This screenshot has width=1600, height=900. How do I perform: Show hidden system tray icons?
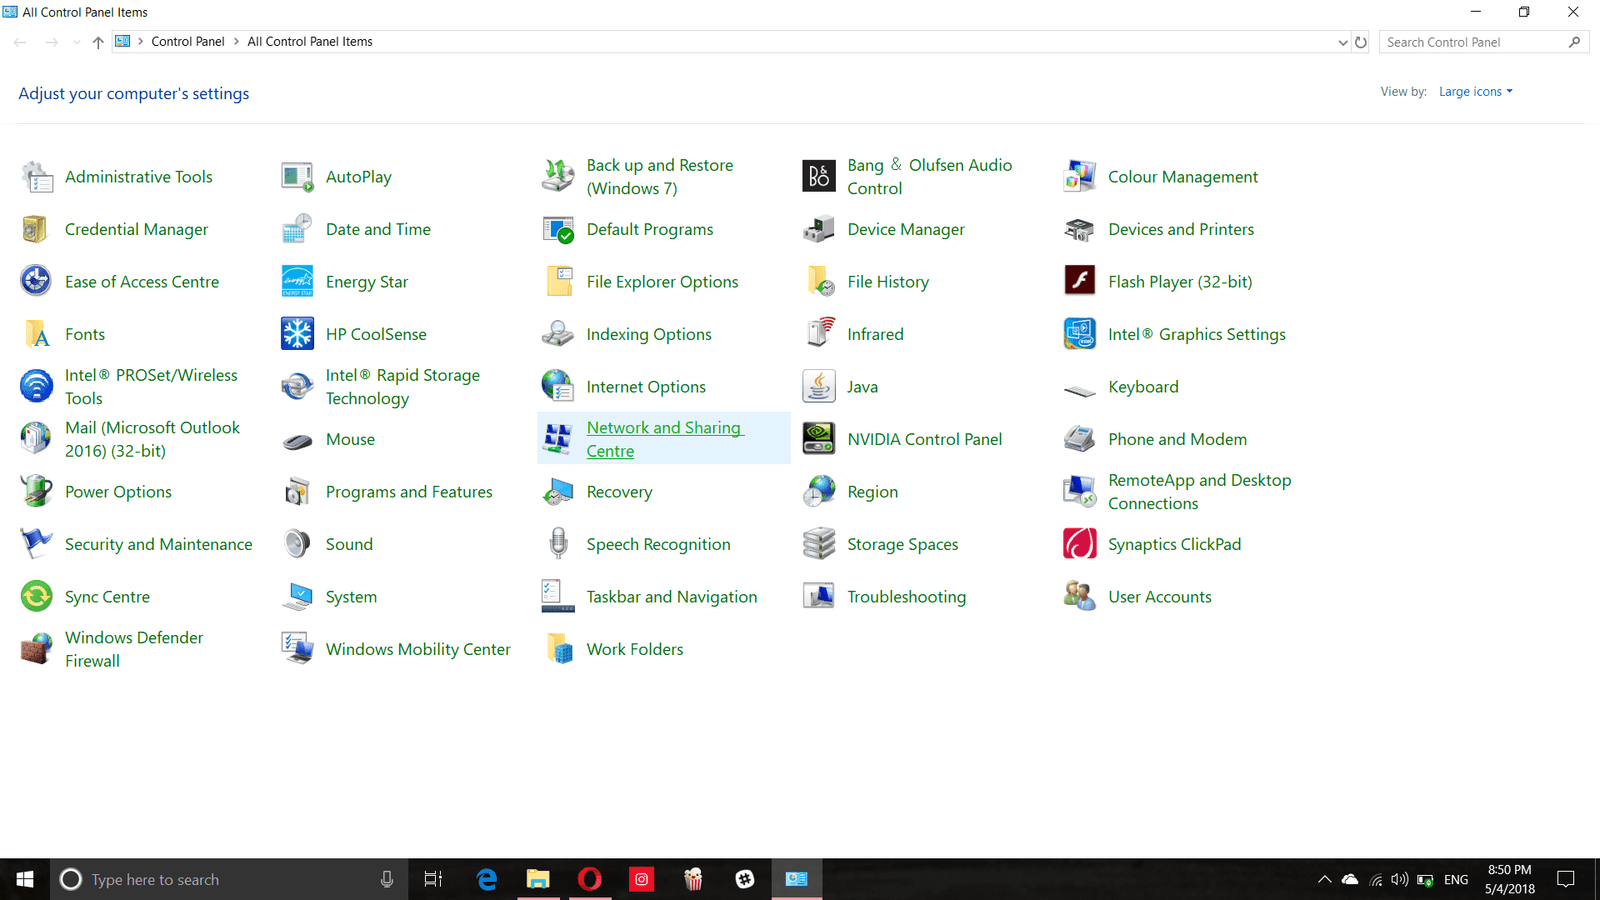pos(1324,879)
